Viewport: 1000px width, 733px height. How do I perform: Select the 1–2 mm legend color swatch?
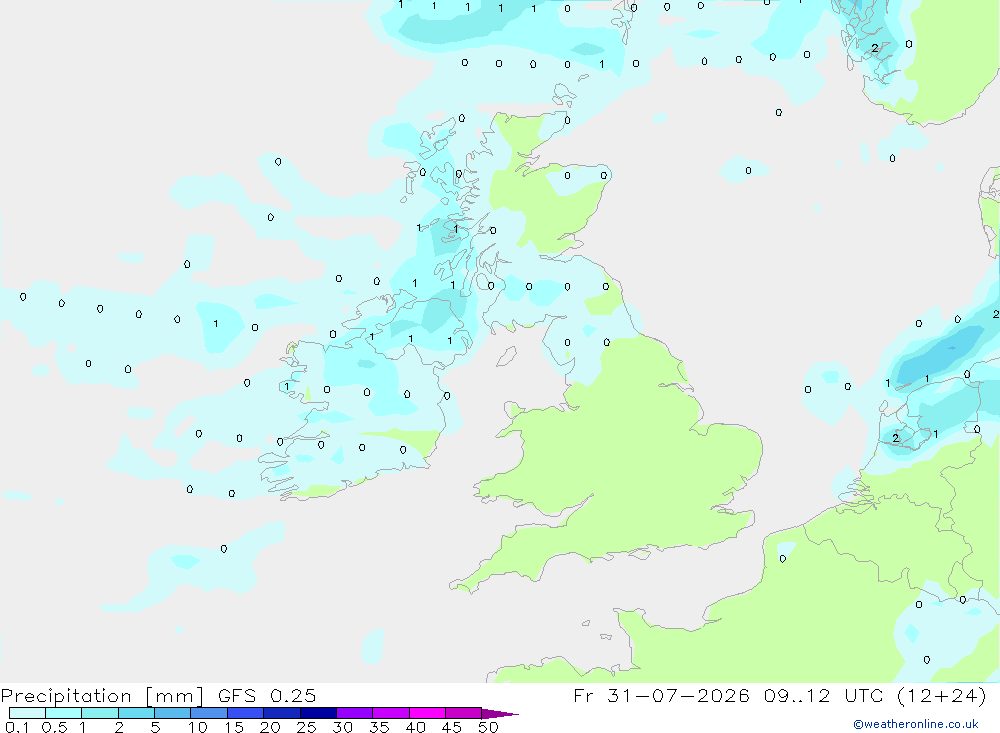pos(100,713)
